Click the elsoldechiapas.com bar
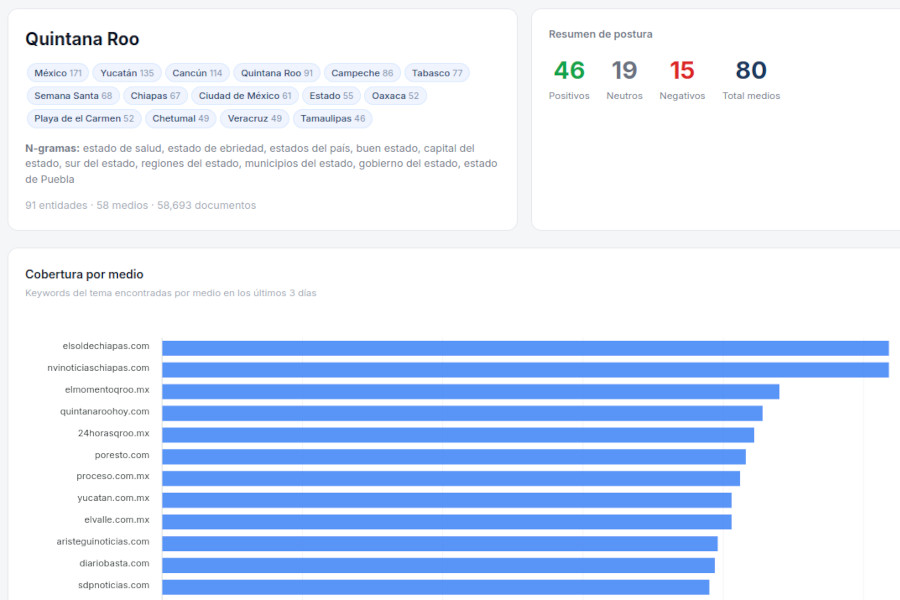This screenshot has width=900, height=600. (x=525, y=348)
